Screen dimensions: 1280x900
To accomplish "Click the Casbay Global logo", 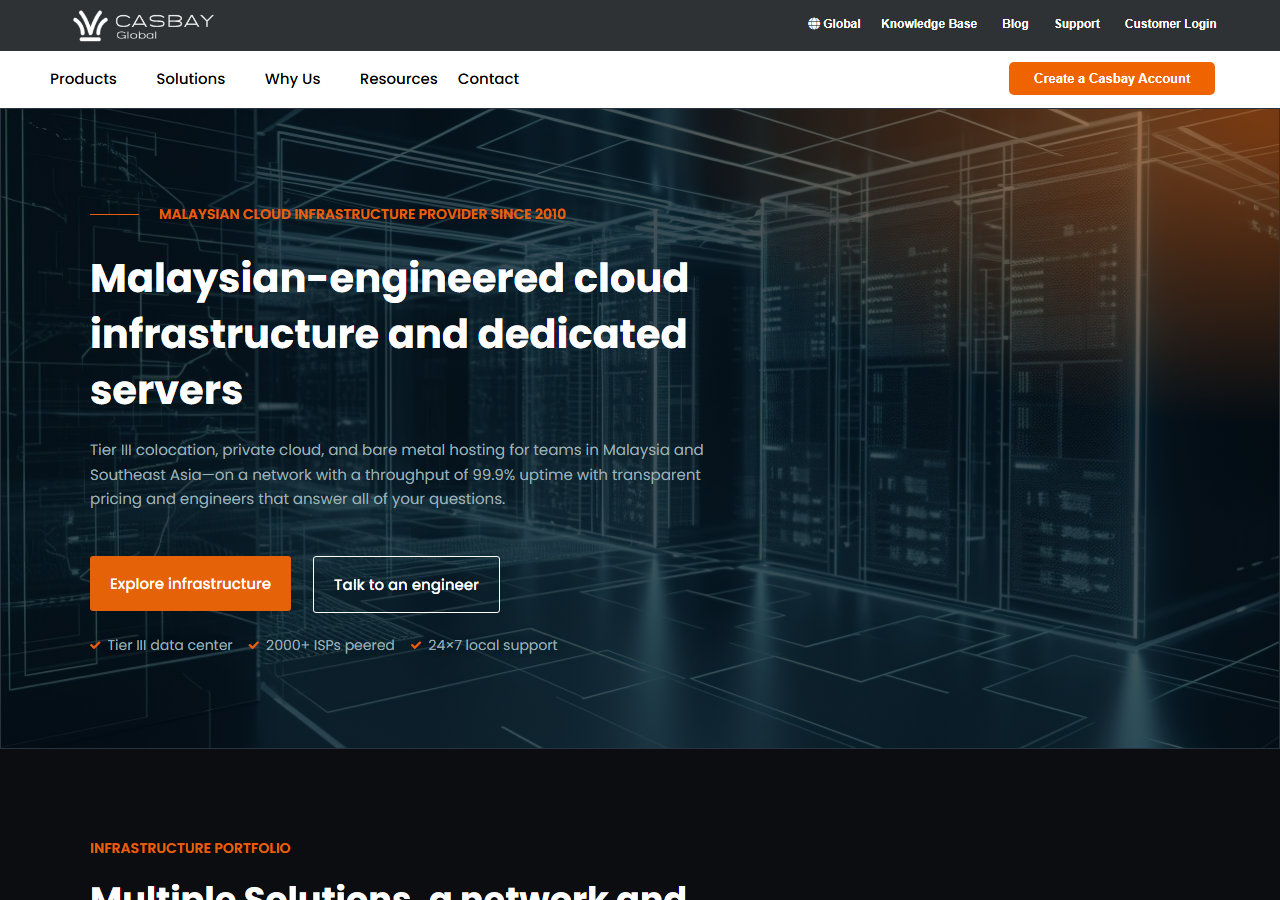I will click(x=144, y=25).
